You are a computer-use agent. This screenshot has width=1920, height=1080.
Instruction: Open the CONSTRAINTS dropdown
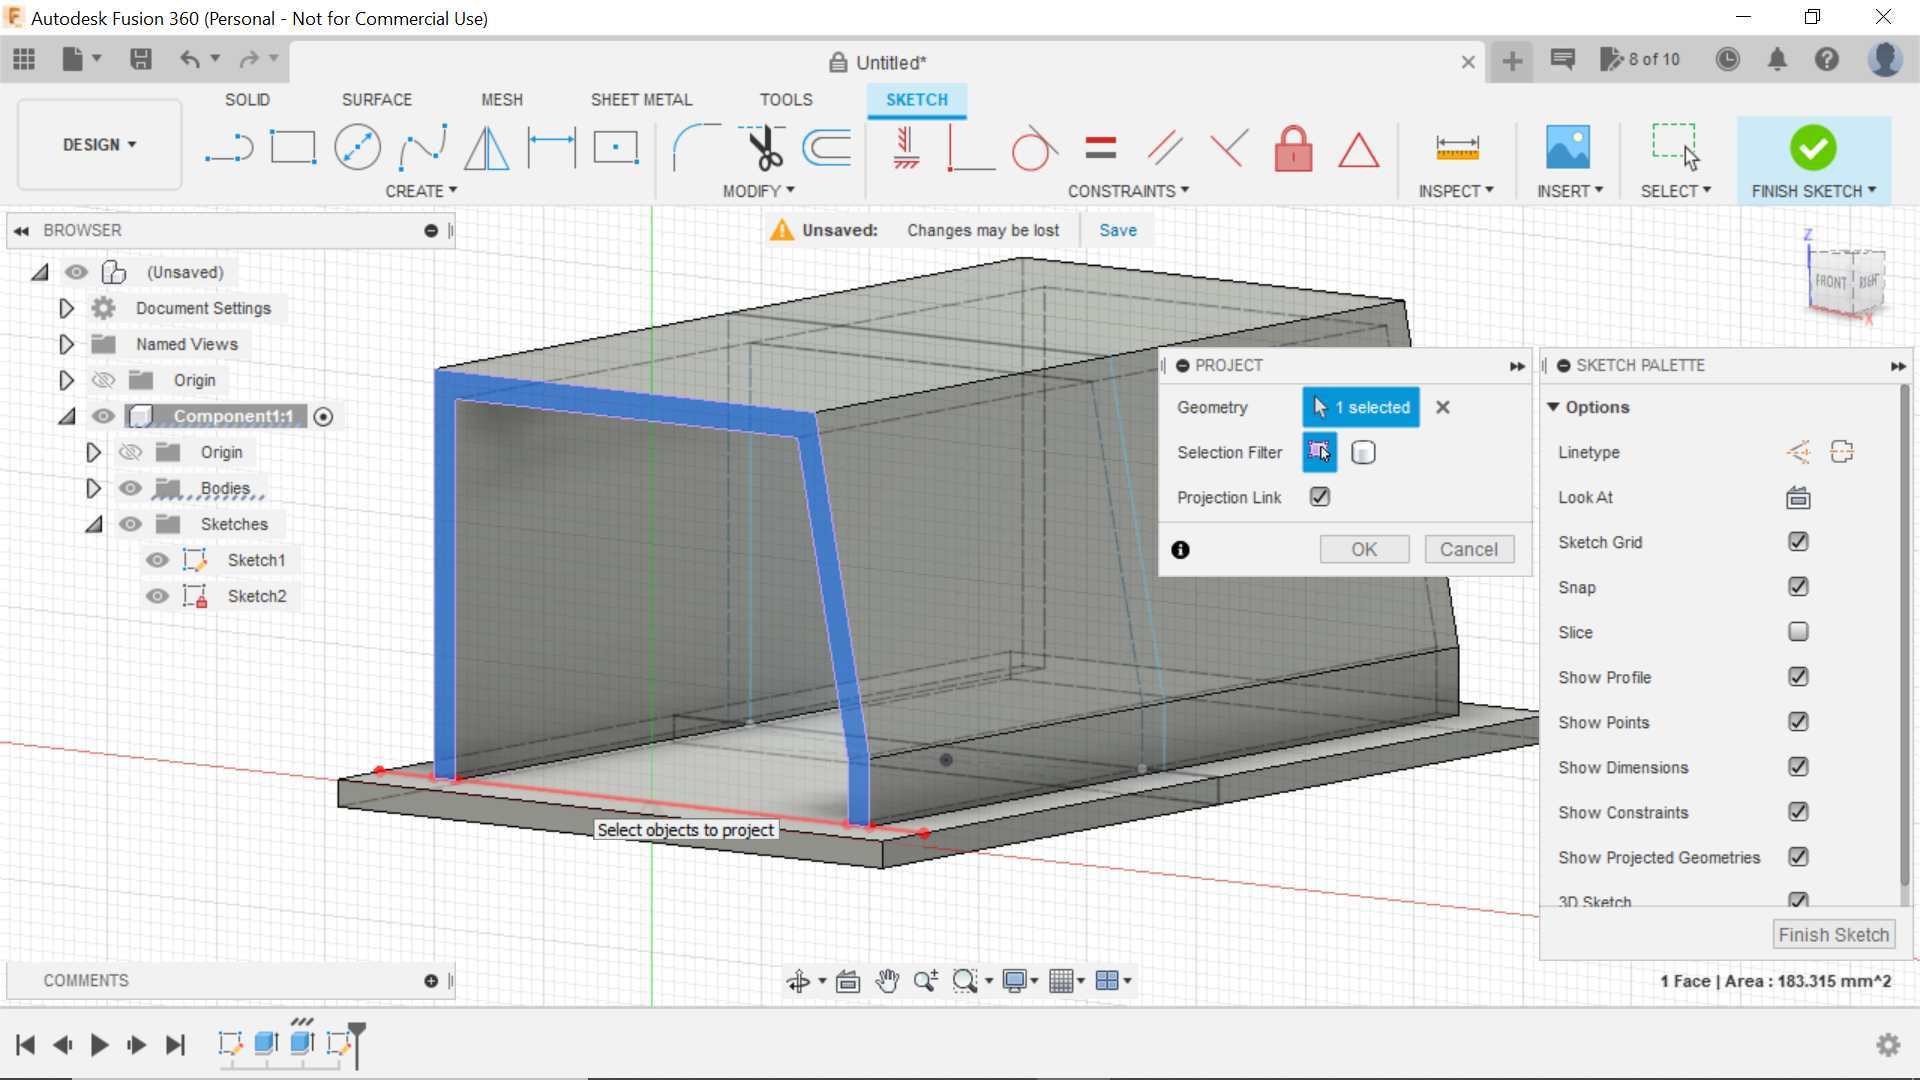1129,191
